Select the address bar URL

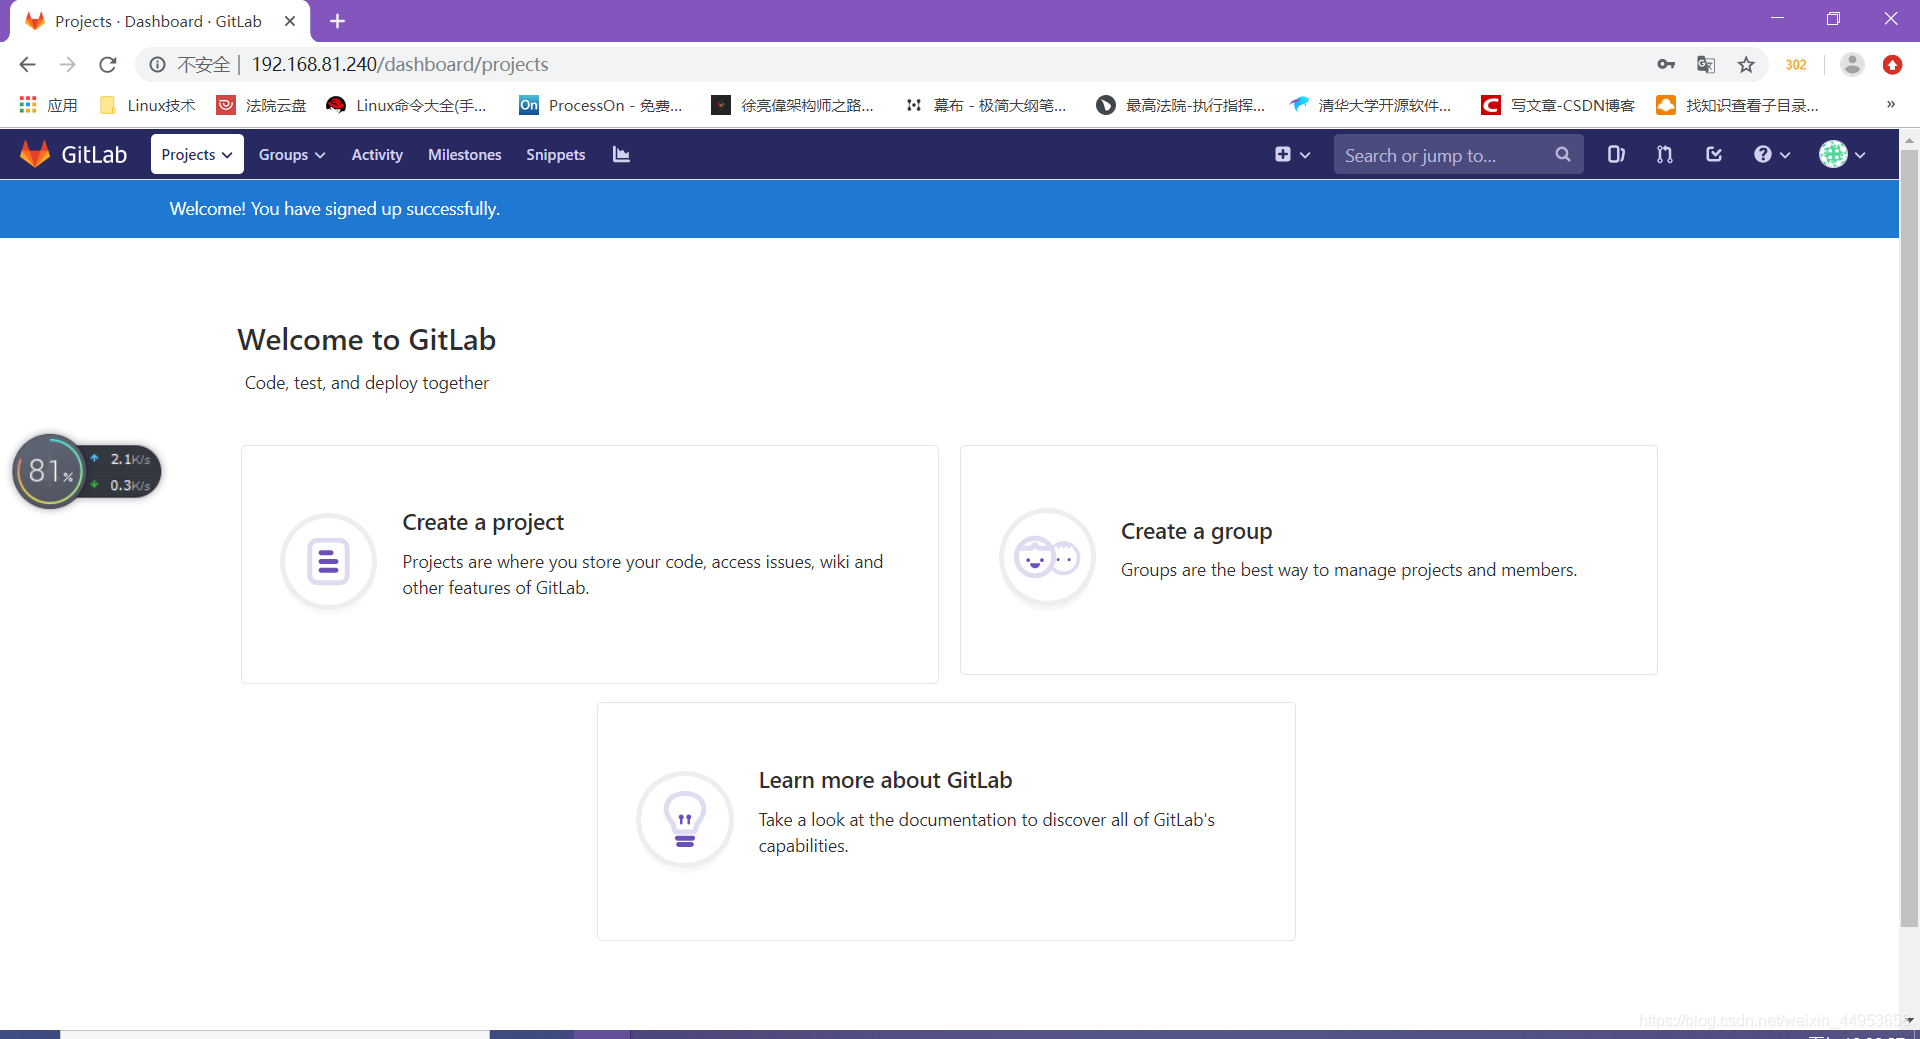400,64
